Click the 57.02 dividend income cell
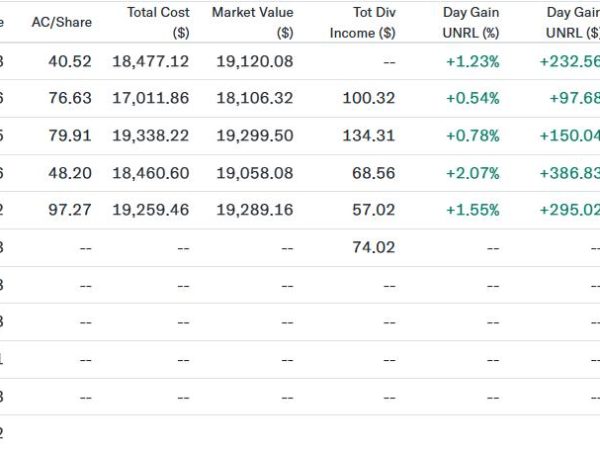 [373, 210]
